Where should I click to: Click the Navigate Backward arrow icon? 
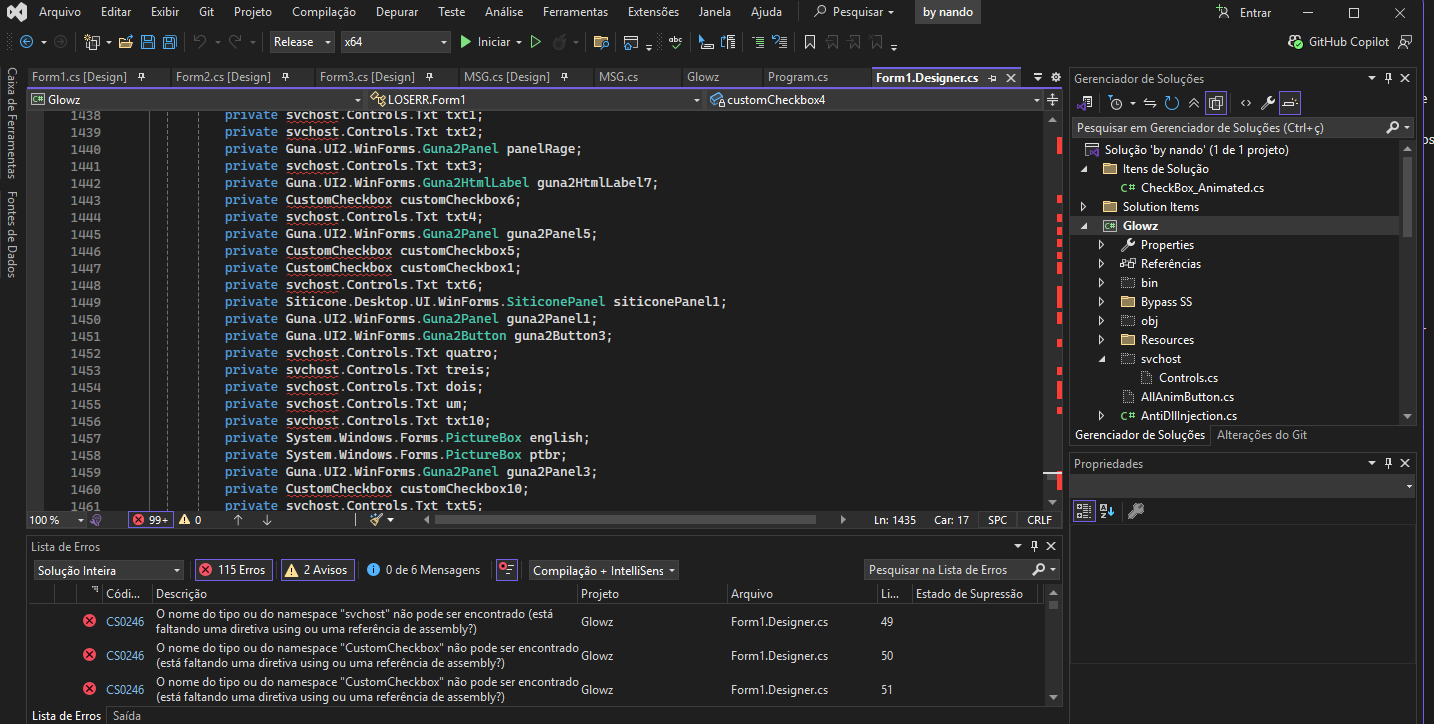26,42
